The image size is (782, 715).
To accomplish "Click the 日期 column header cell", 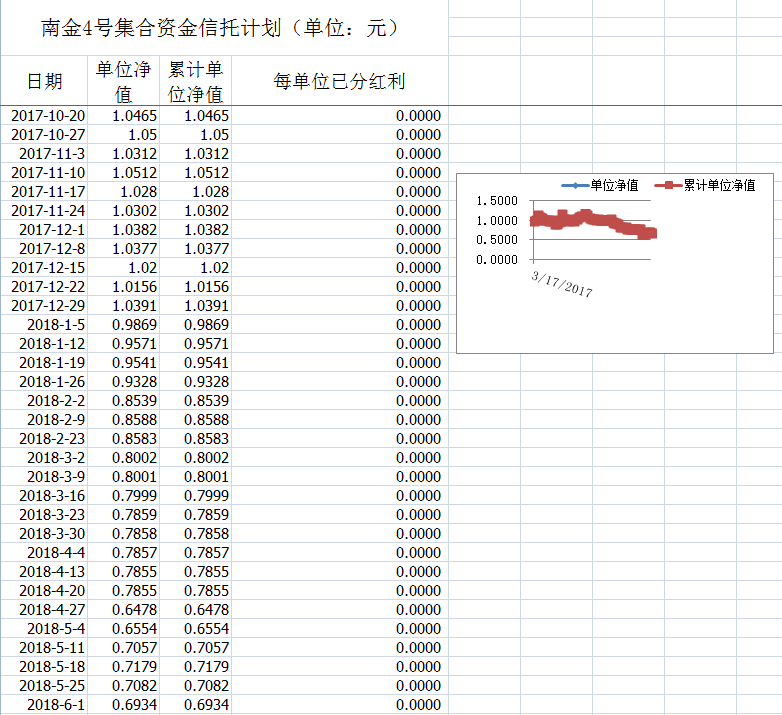I will click(44, 81).
